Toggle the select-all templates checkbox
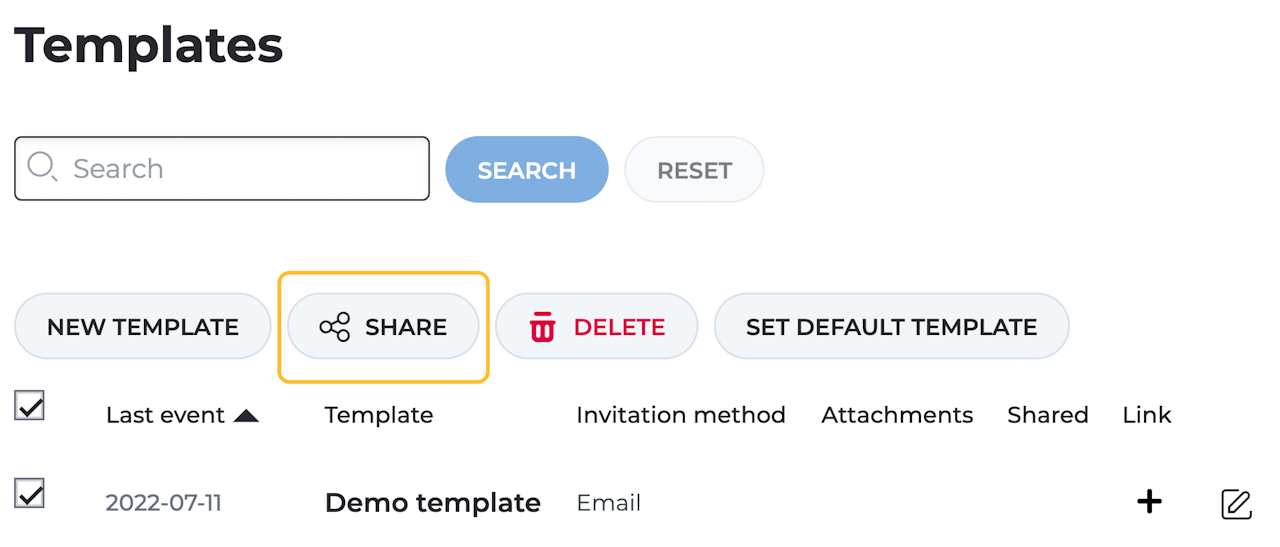This screenshot has width=1280, height=547. (x=30, y=405)
